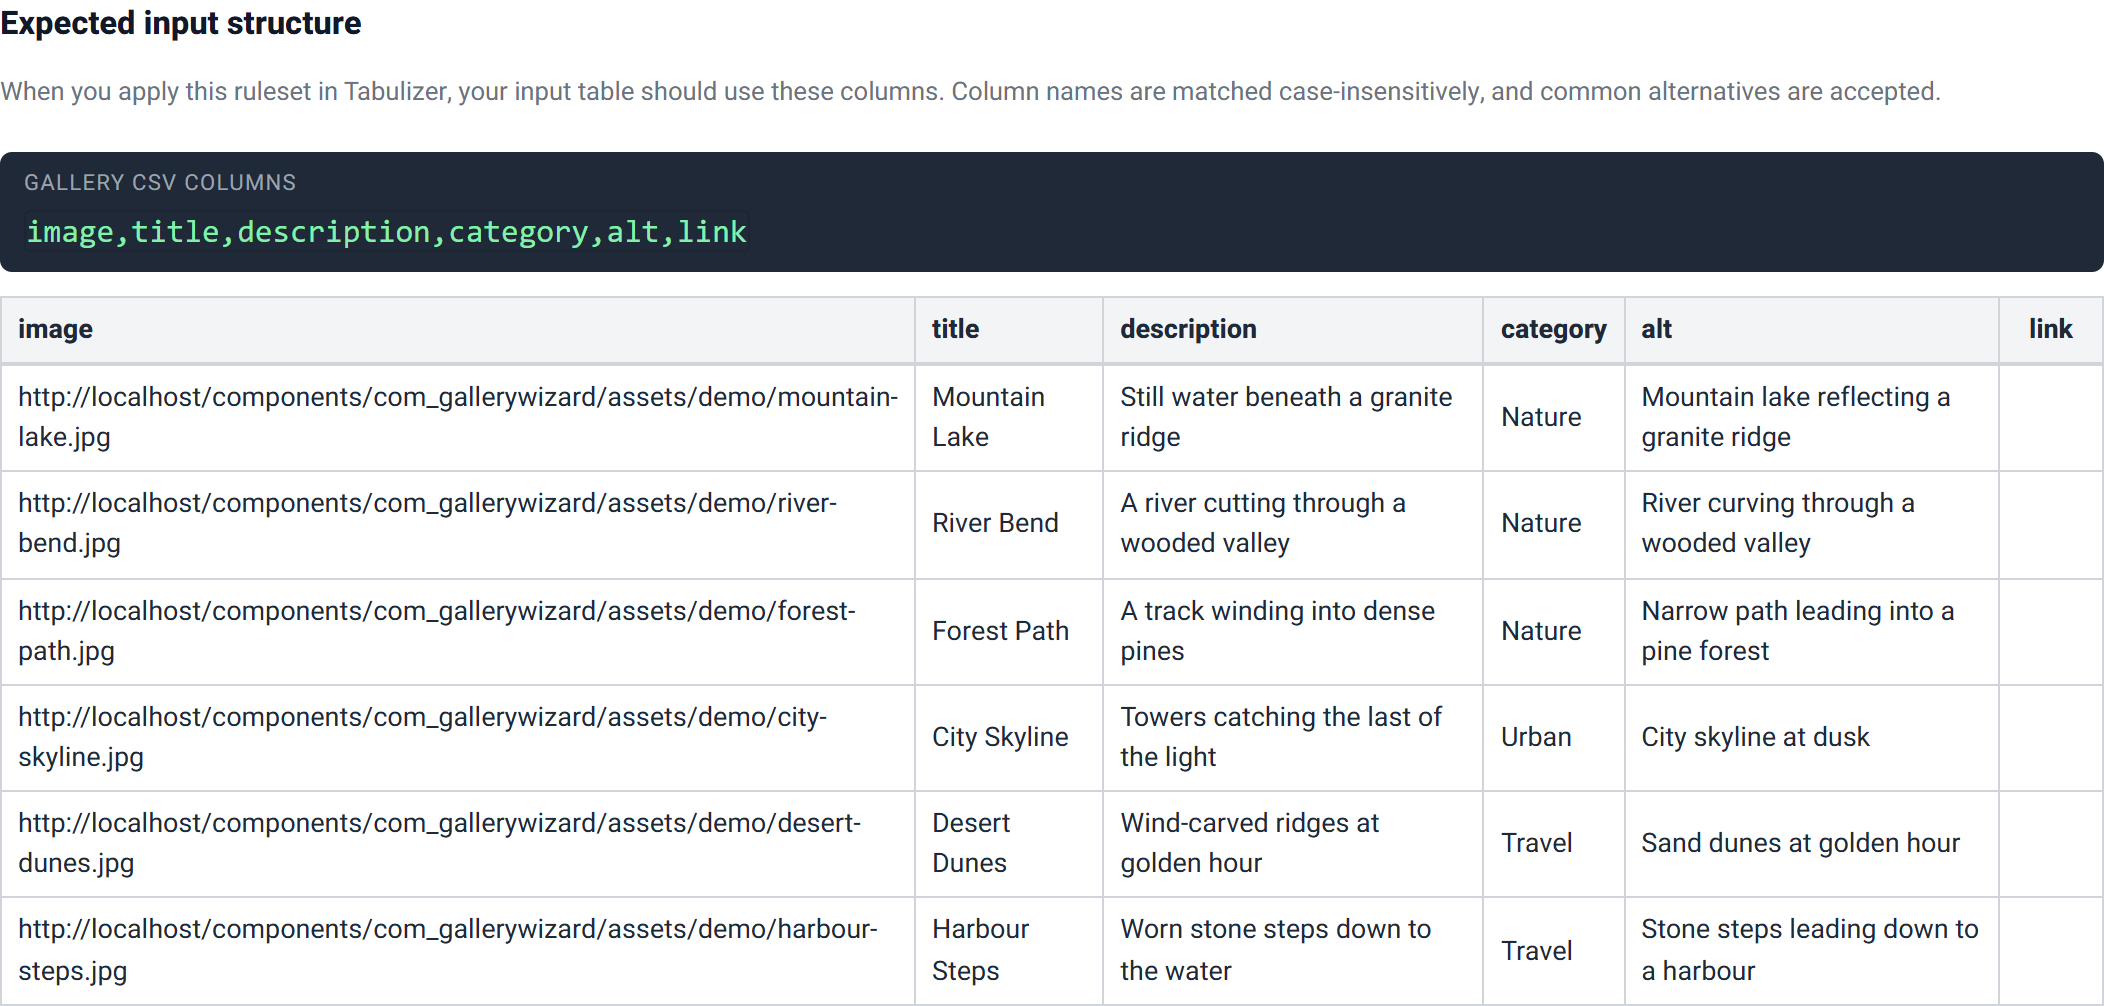Click 'Nature' in the River Bend row
This screenshot has height=1006, width=2104.
pyautogui.click(x=1541, y=523)
